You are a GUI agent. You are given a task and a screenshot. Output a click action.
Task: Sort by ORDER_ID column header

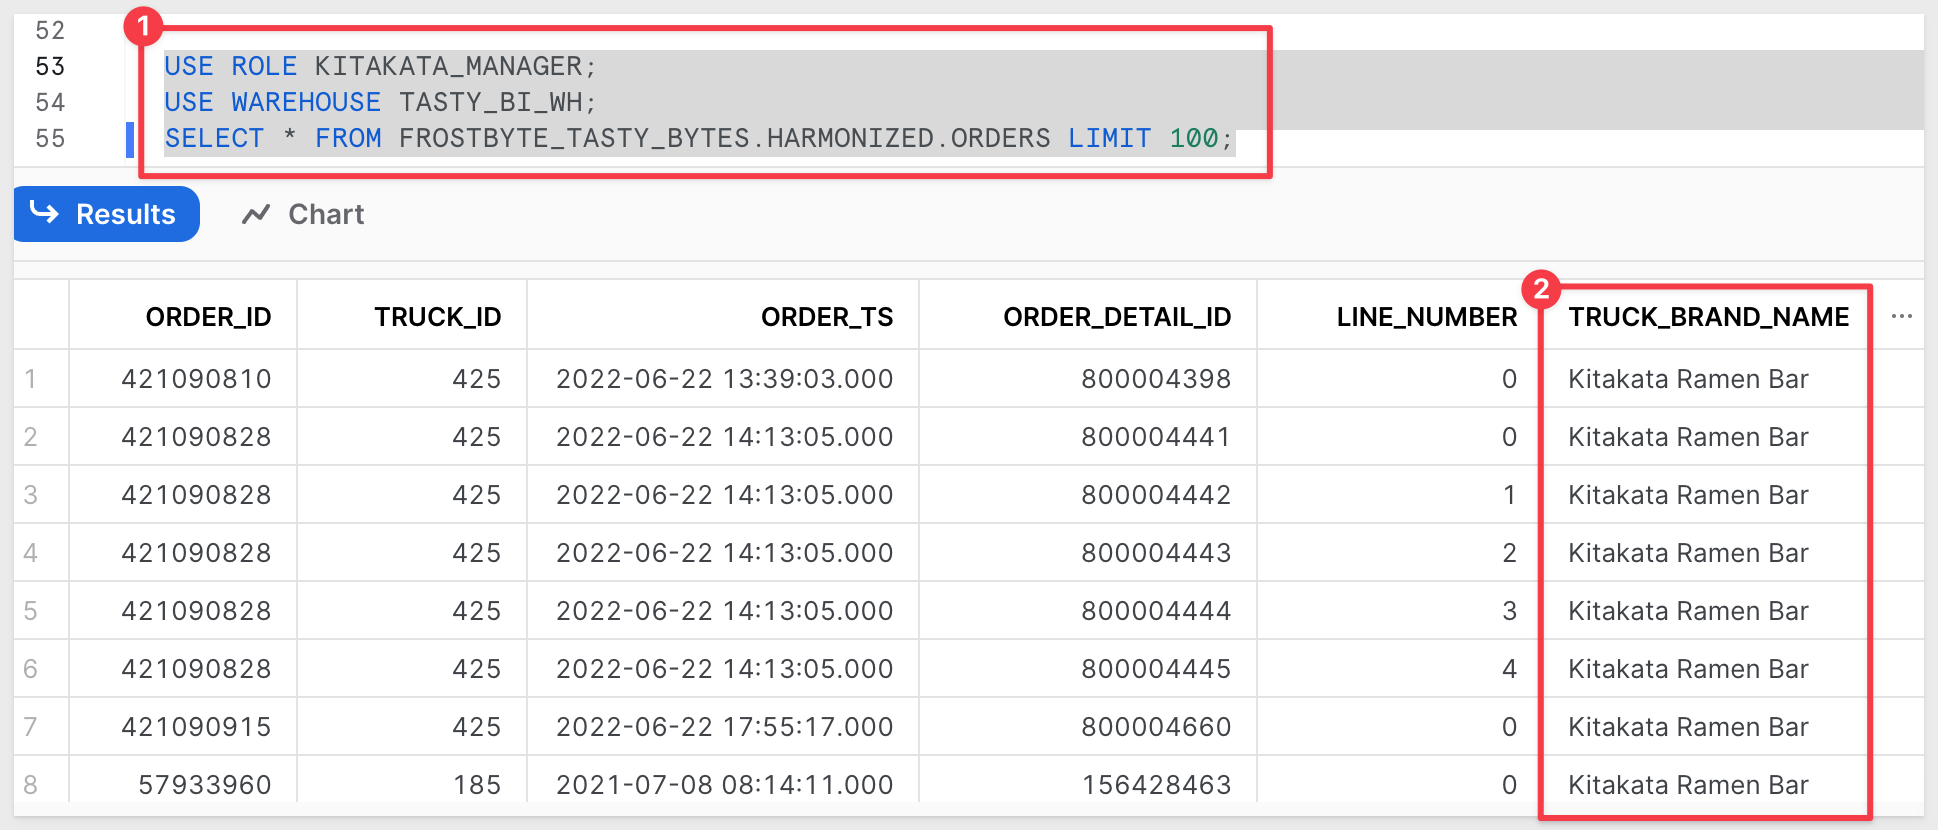[208, 317]
